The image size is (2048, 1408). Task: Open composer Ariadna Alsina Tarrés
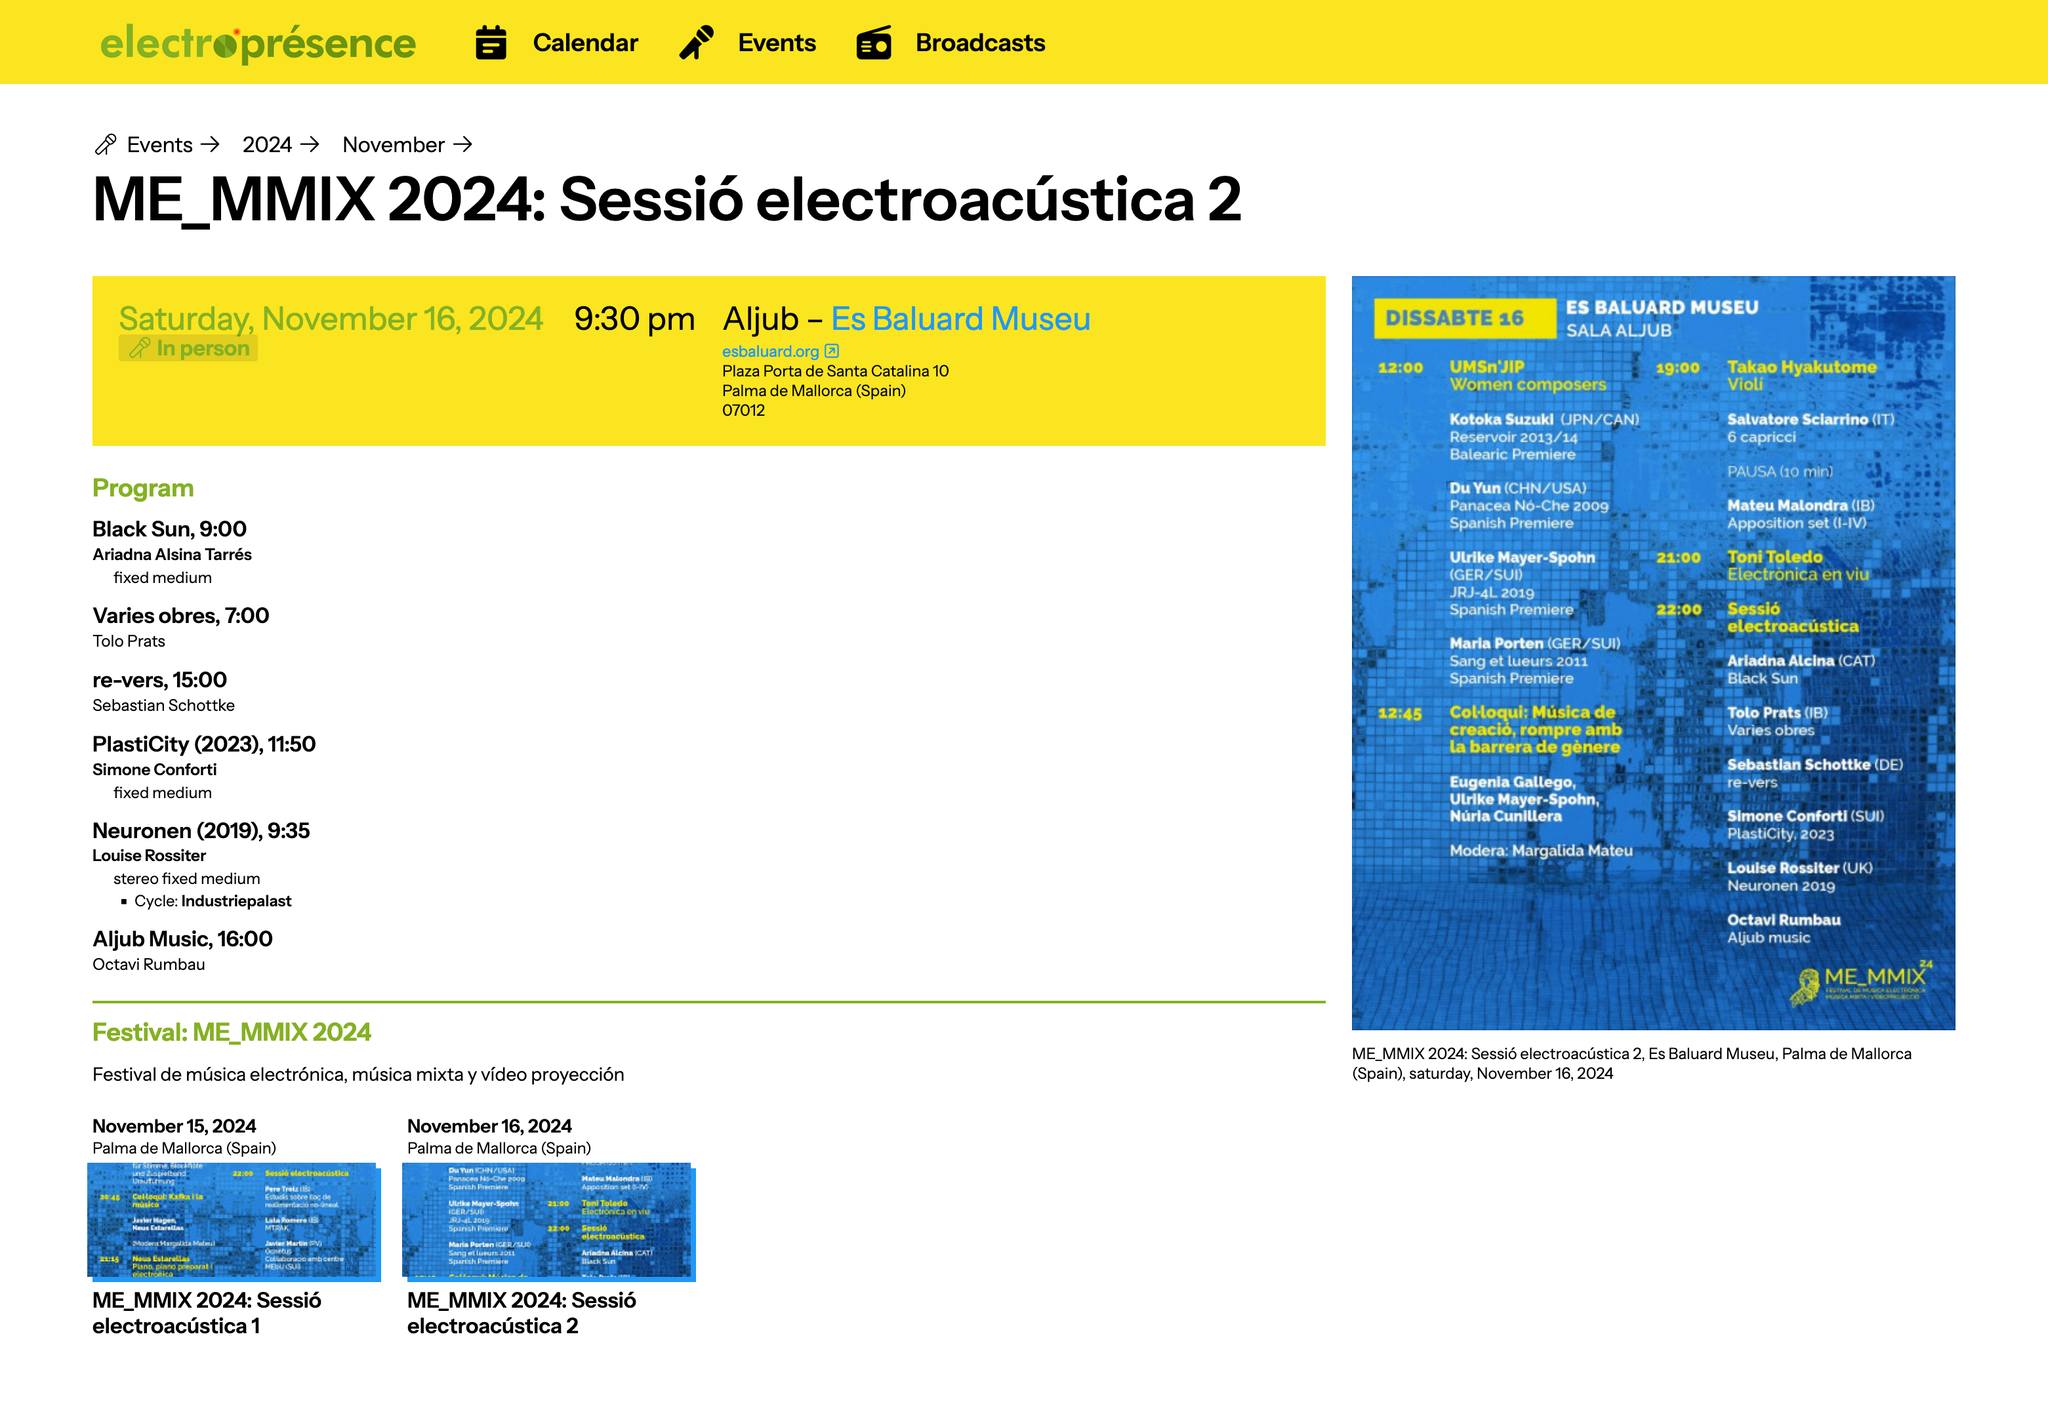coord(172,554)
